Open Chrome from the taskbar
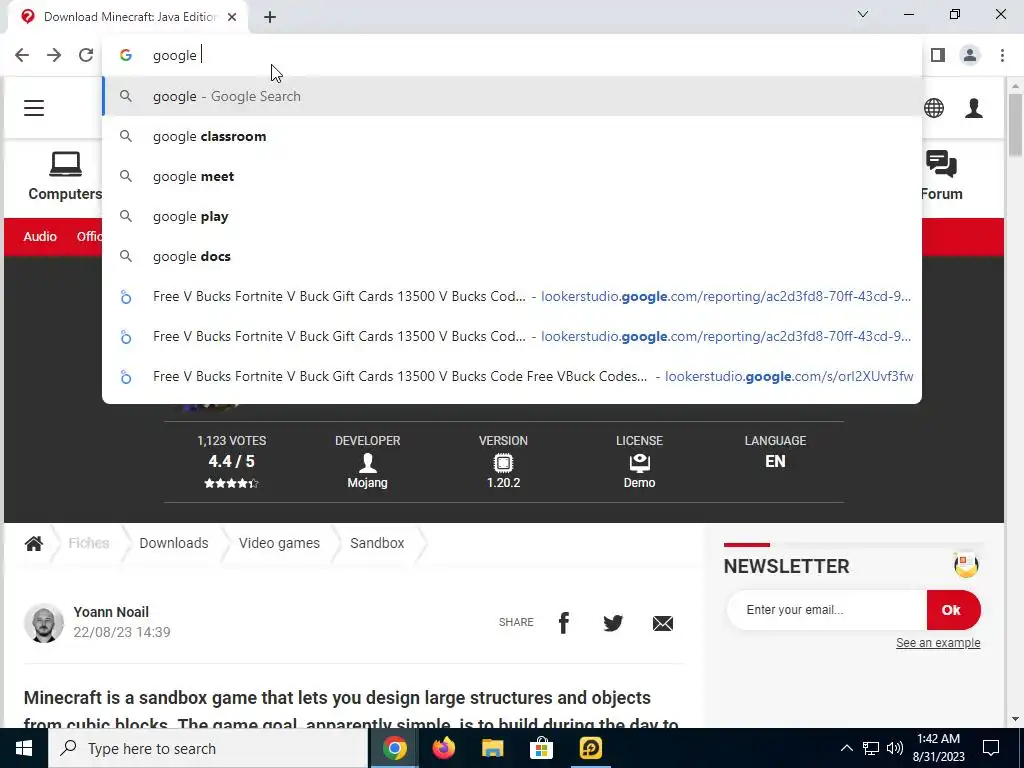The image size is (1024, 768). click(x=394, y=748)
